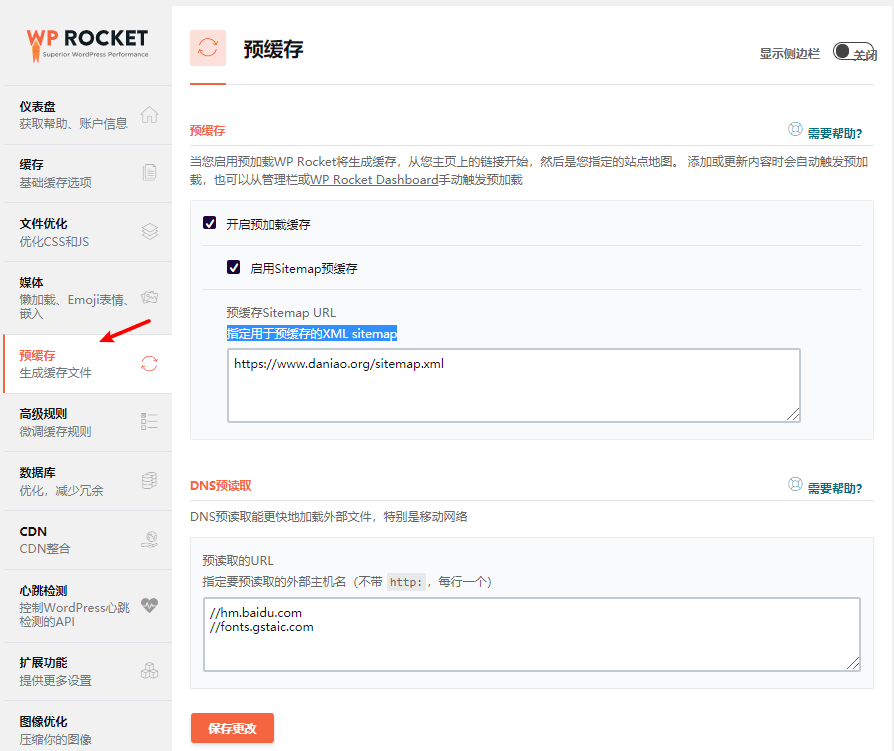Viewport: 894px width, 751px height.
Task: Open the 媒体 settings tab
Action: (x=88, y=298)
